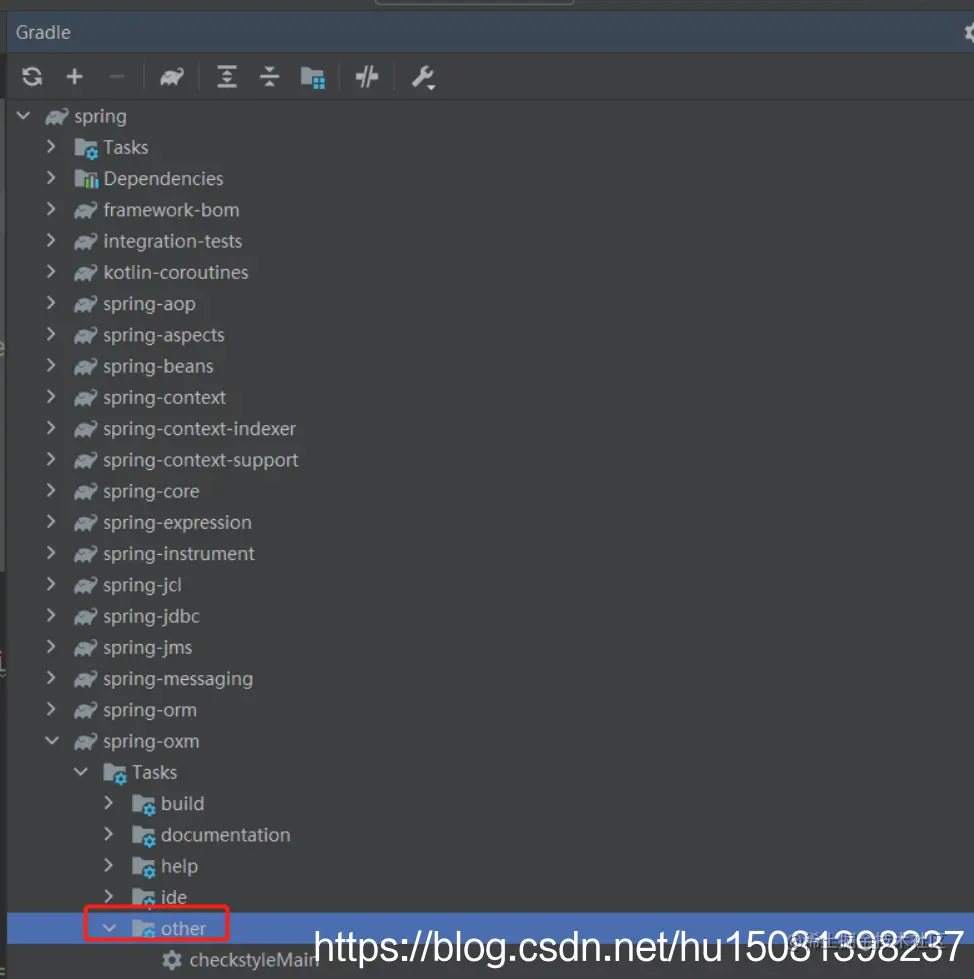Show dependencies analyzer folder icon

[x=312, y=77]
